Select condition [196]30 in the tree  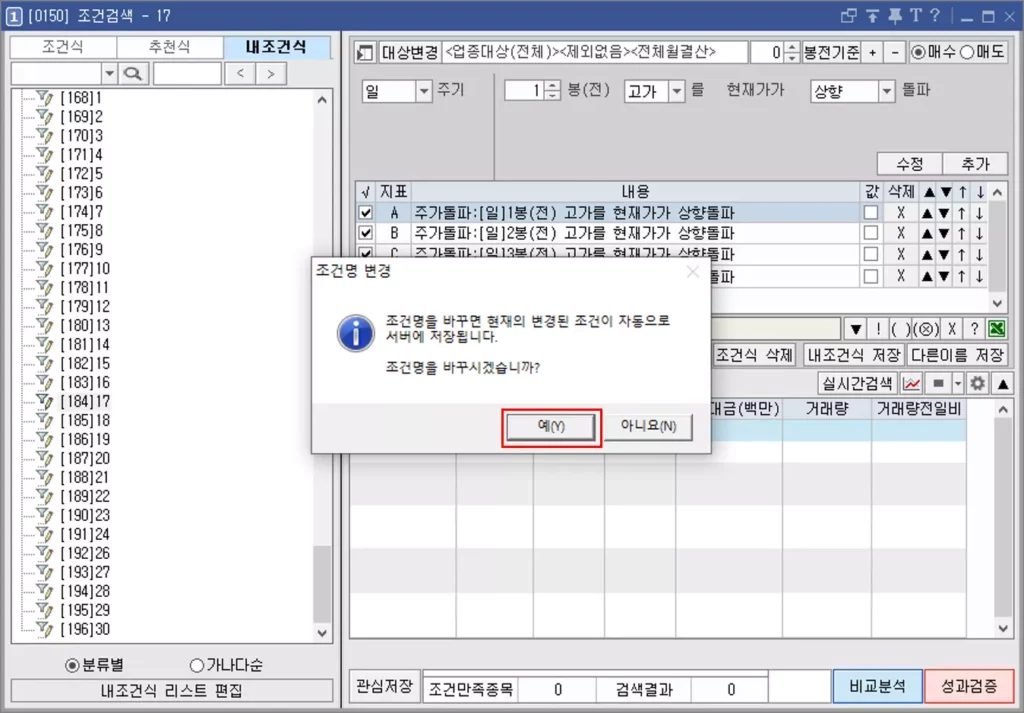[x=85, y=629]
